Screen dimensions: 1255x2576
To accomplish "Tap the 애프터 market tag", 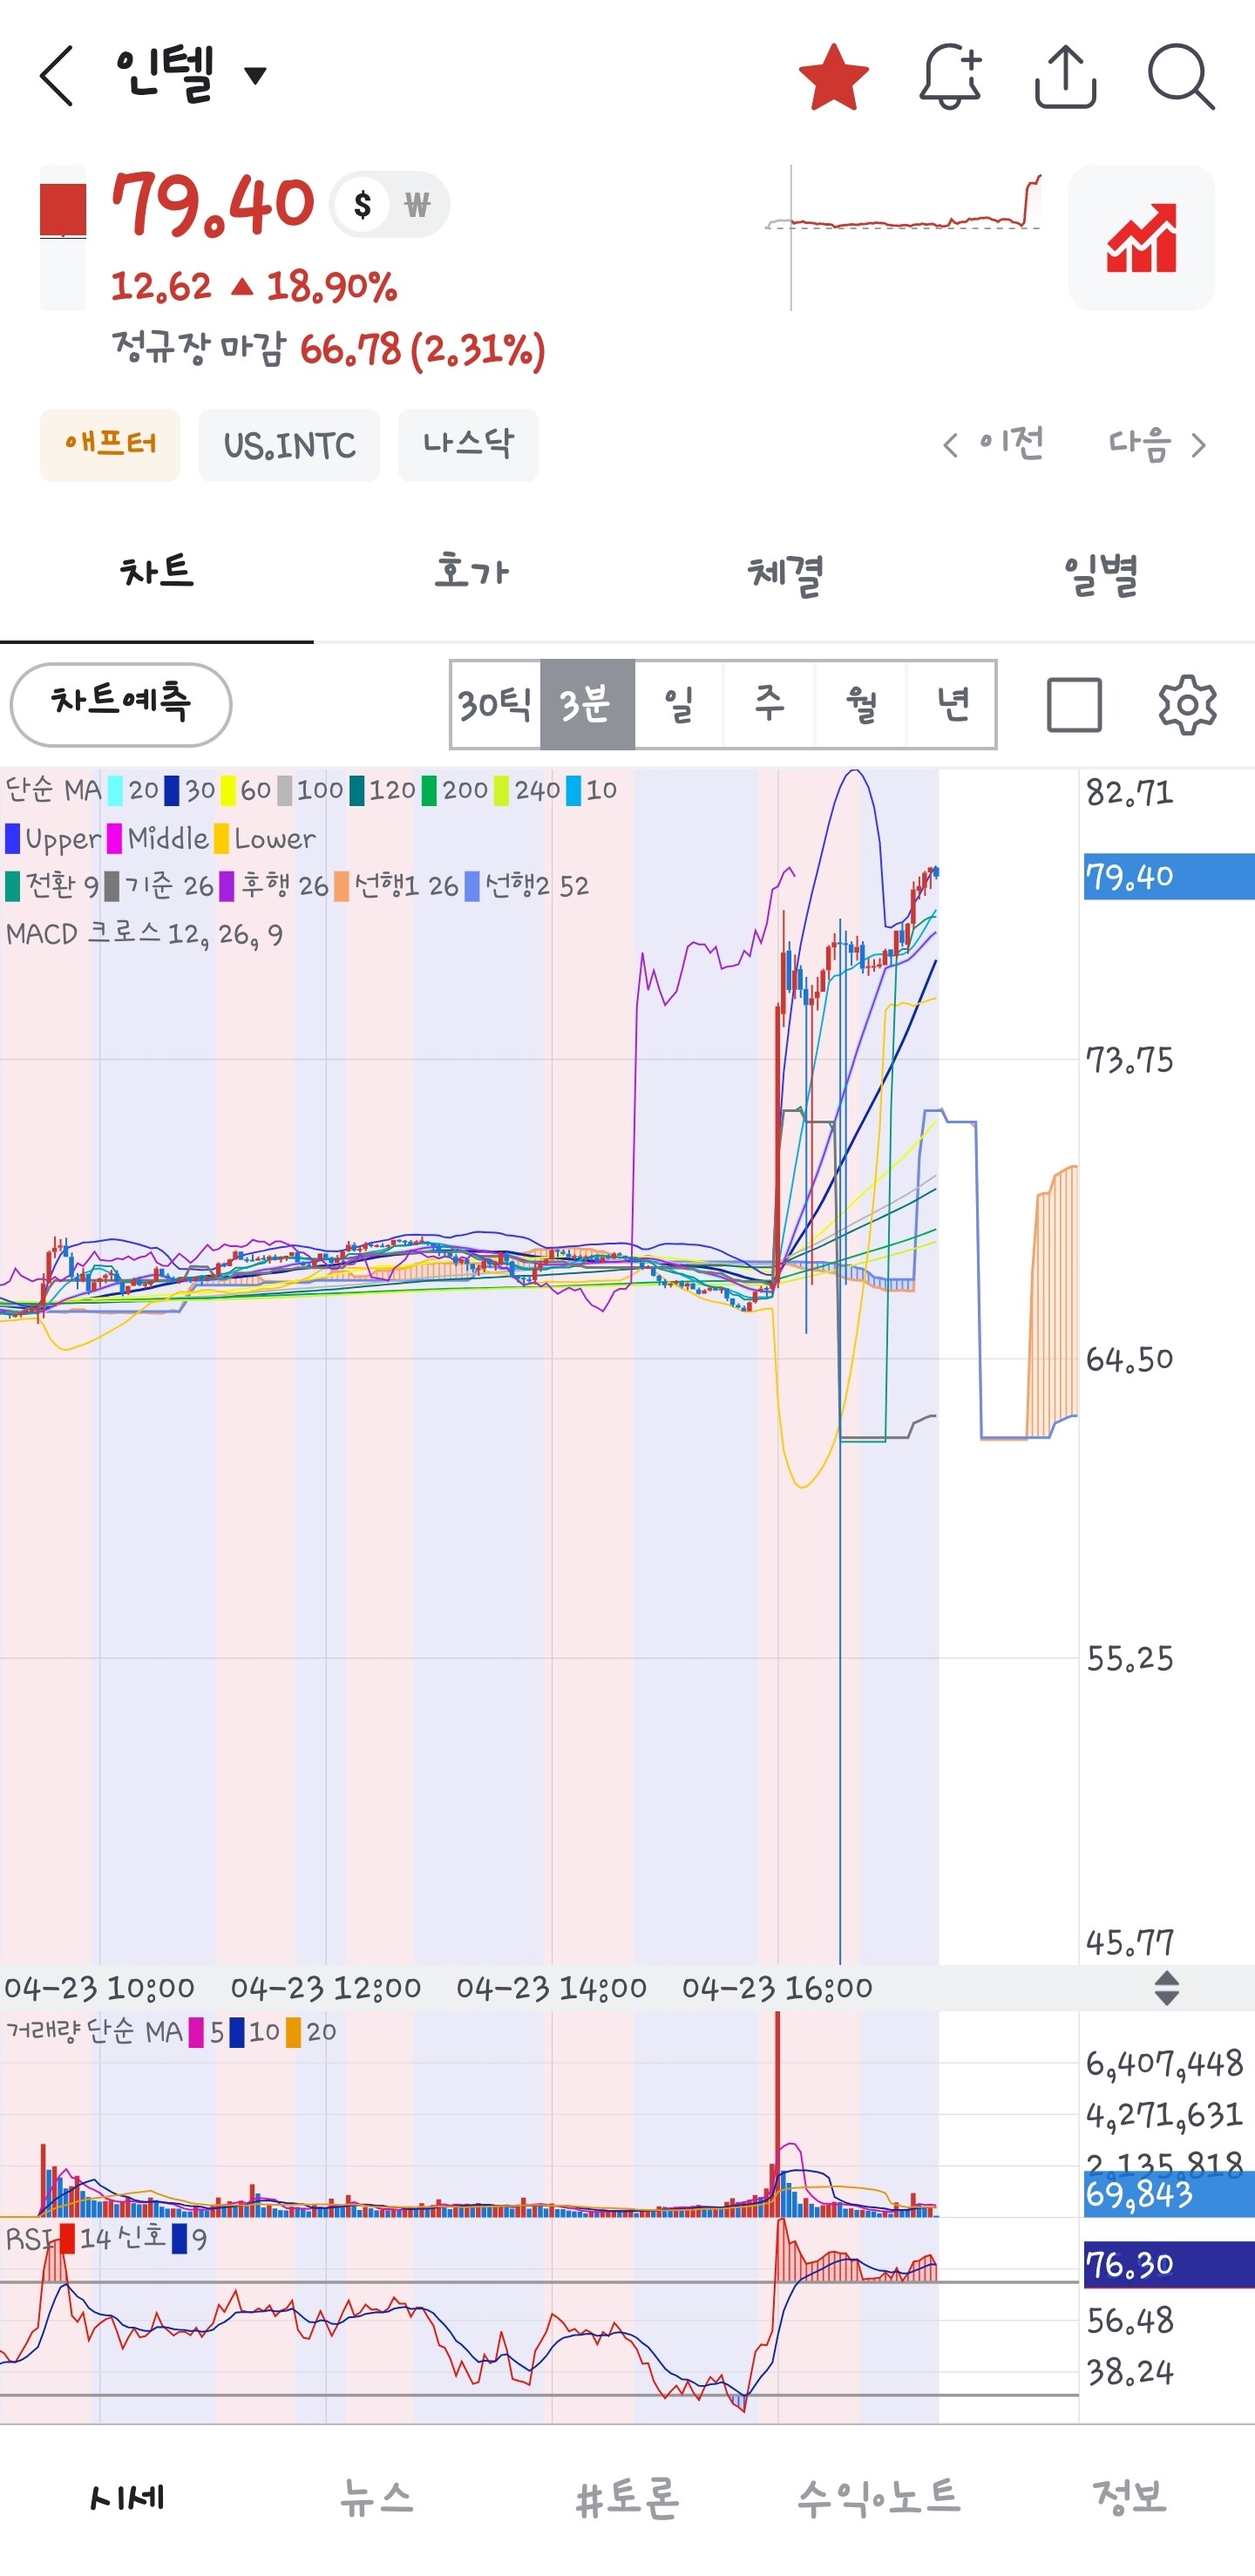I will (x=110, y=444).
